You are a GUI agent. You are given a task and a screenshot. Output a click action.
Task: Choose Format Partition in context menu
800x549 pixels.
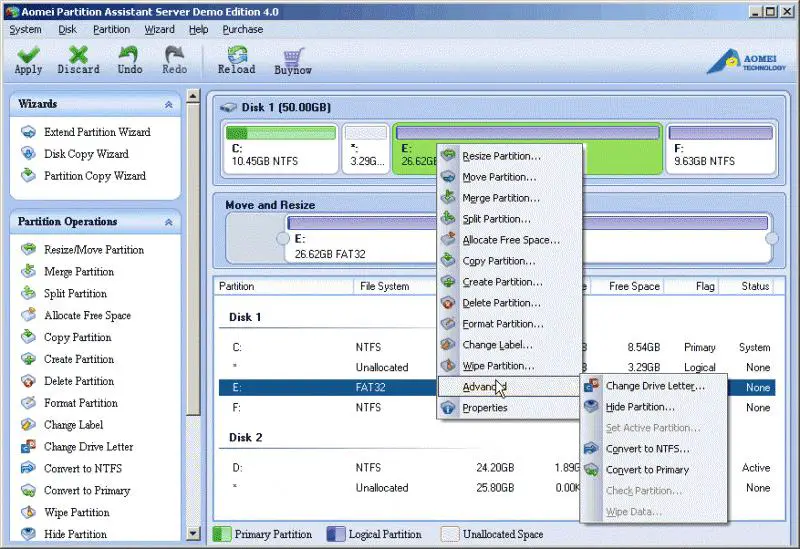coord(510,323)
